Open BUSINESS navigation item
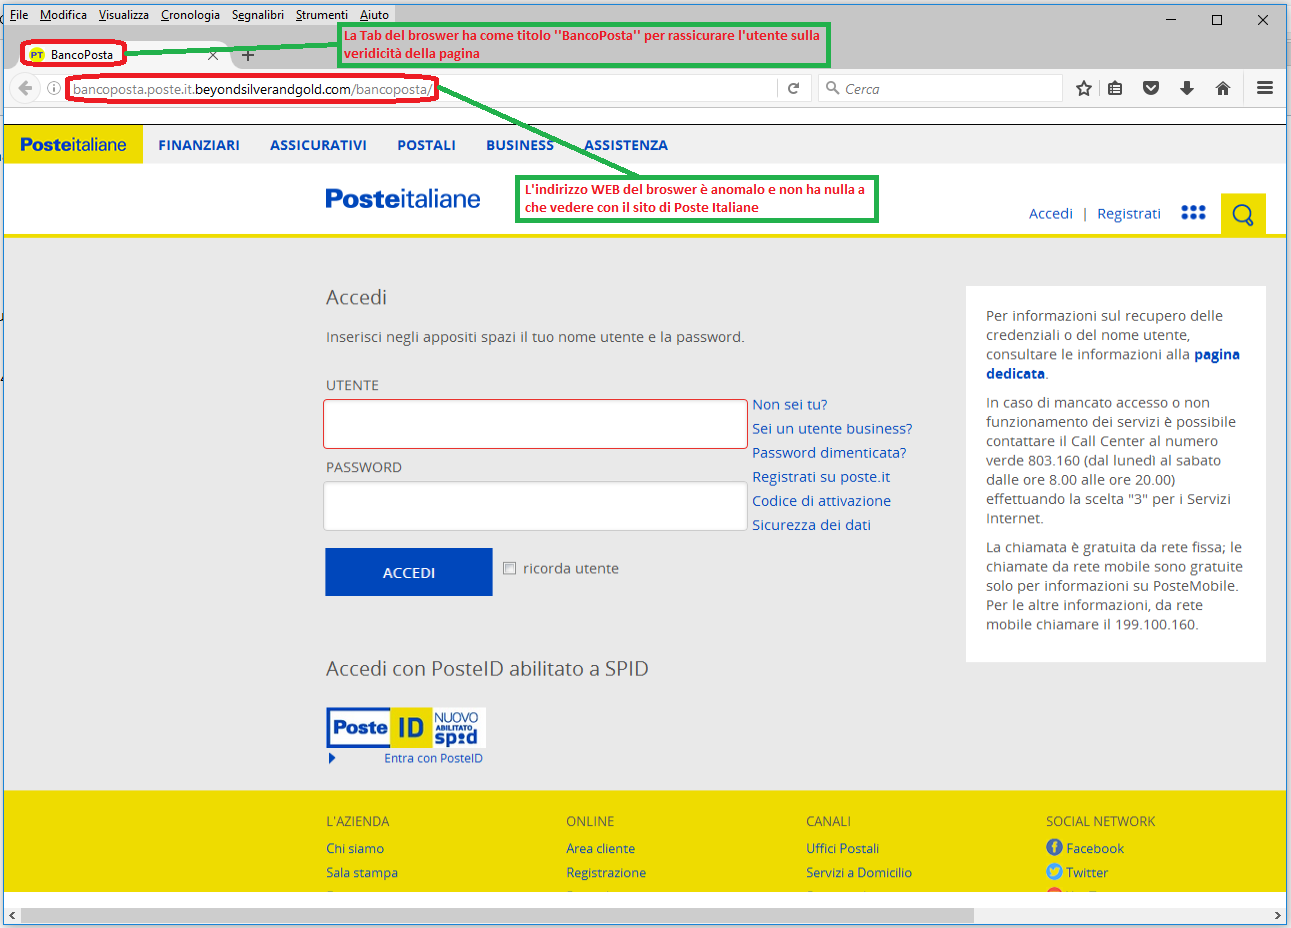The width and height of the screenshot is (1291, 928). (520, 145)
